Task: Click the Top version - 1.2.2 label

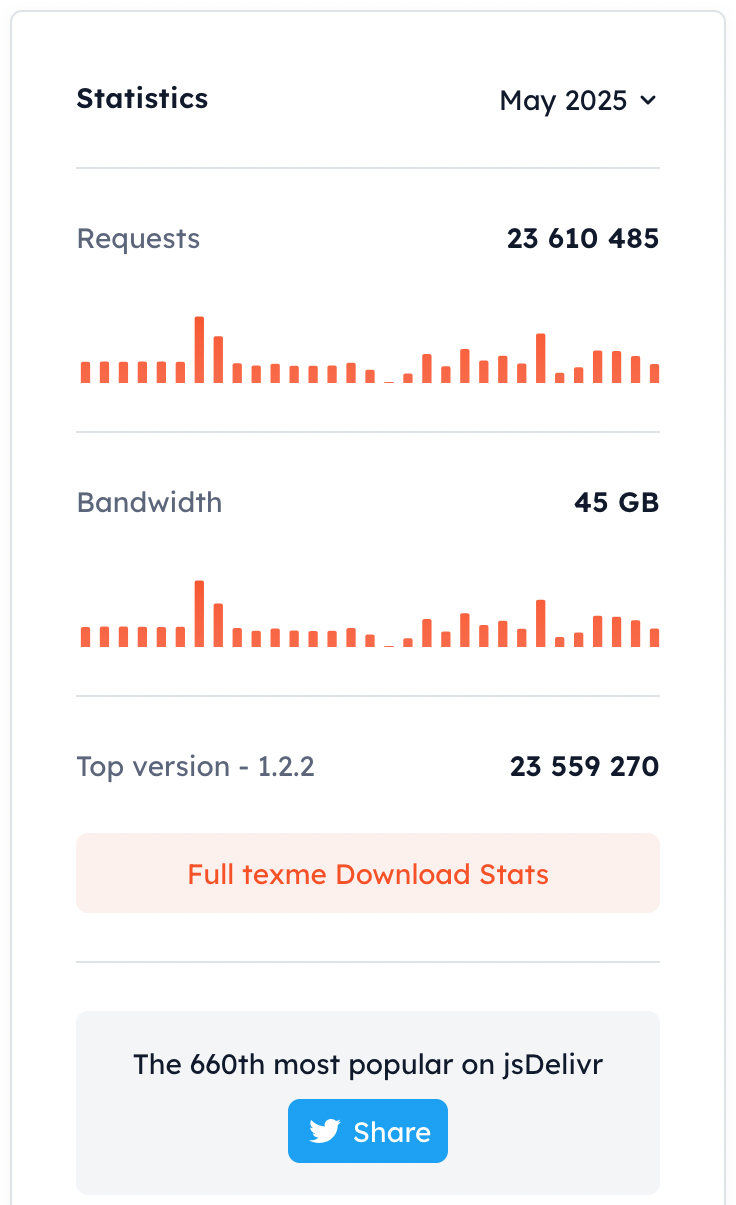Action: click(x=196, y=767)
